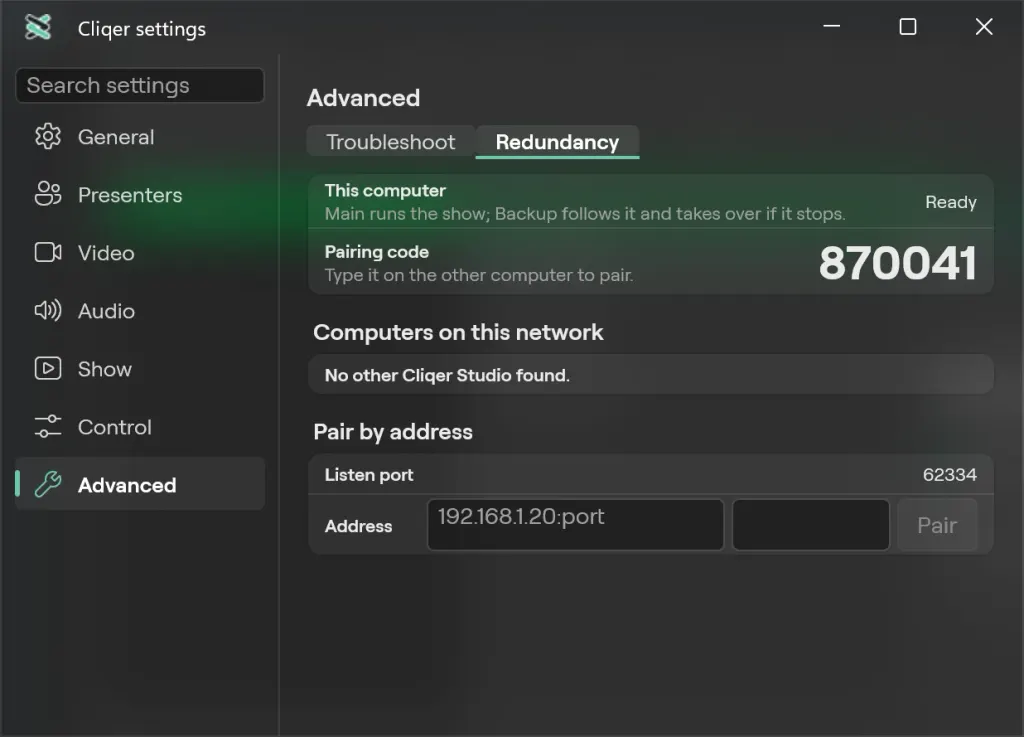Screen dimensions: 1024x737
Task: Click 'Main runs the show' description text
Action: click(584, 213)
